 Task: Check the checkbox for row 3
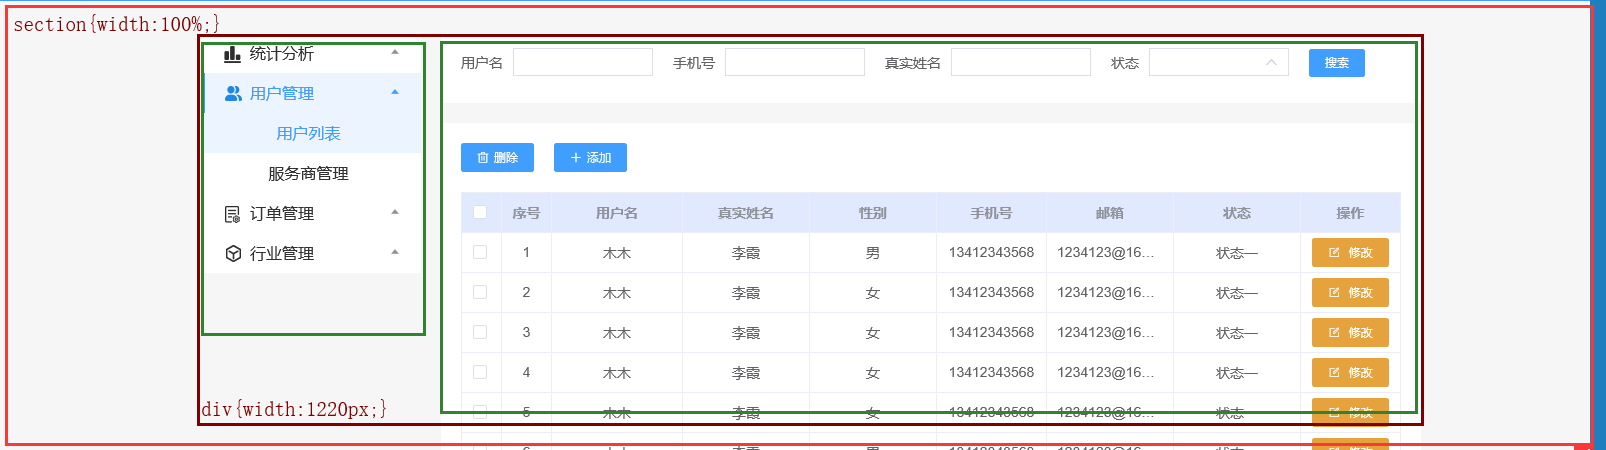(480, 332)
